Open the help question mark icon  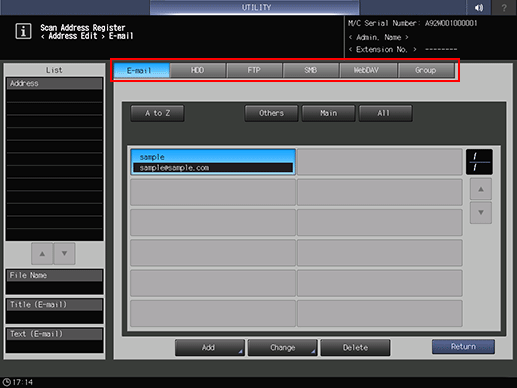click(x=504, y=7)
